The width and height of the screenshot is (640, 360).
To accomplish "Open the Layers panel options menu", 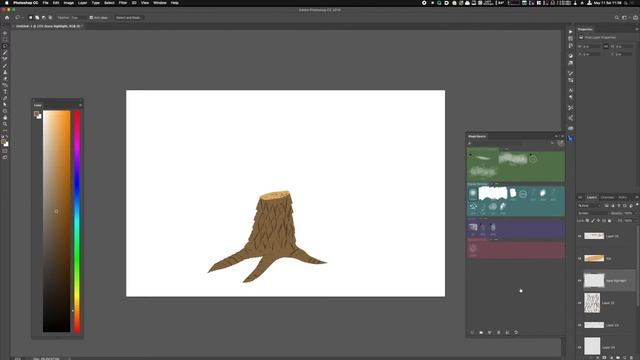I will point(636,198).
